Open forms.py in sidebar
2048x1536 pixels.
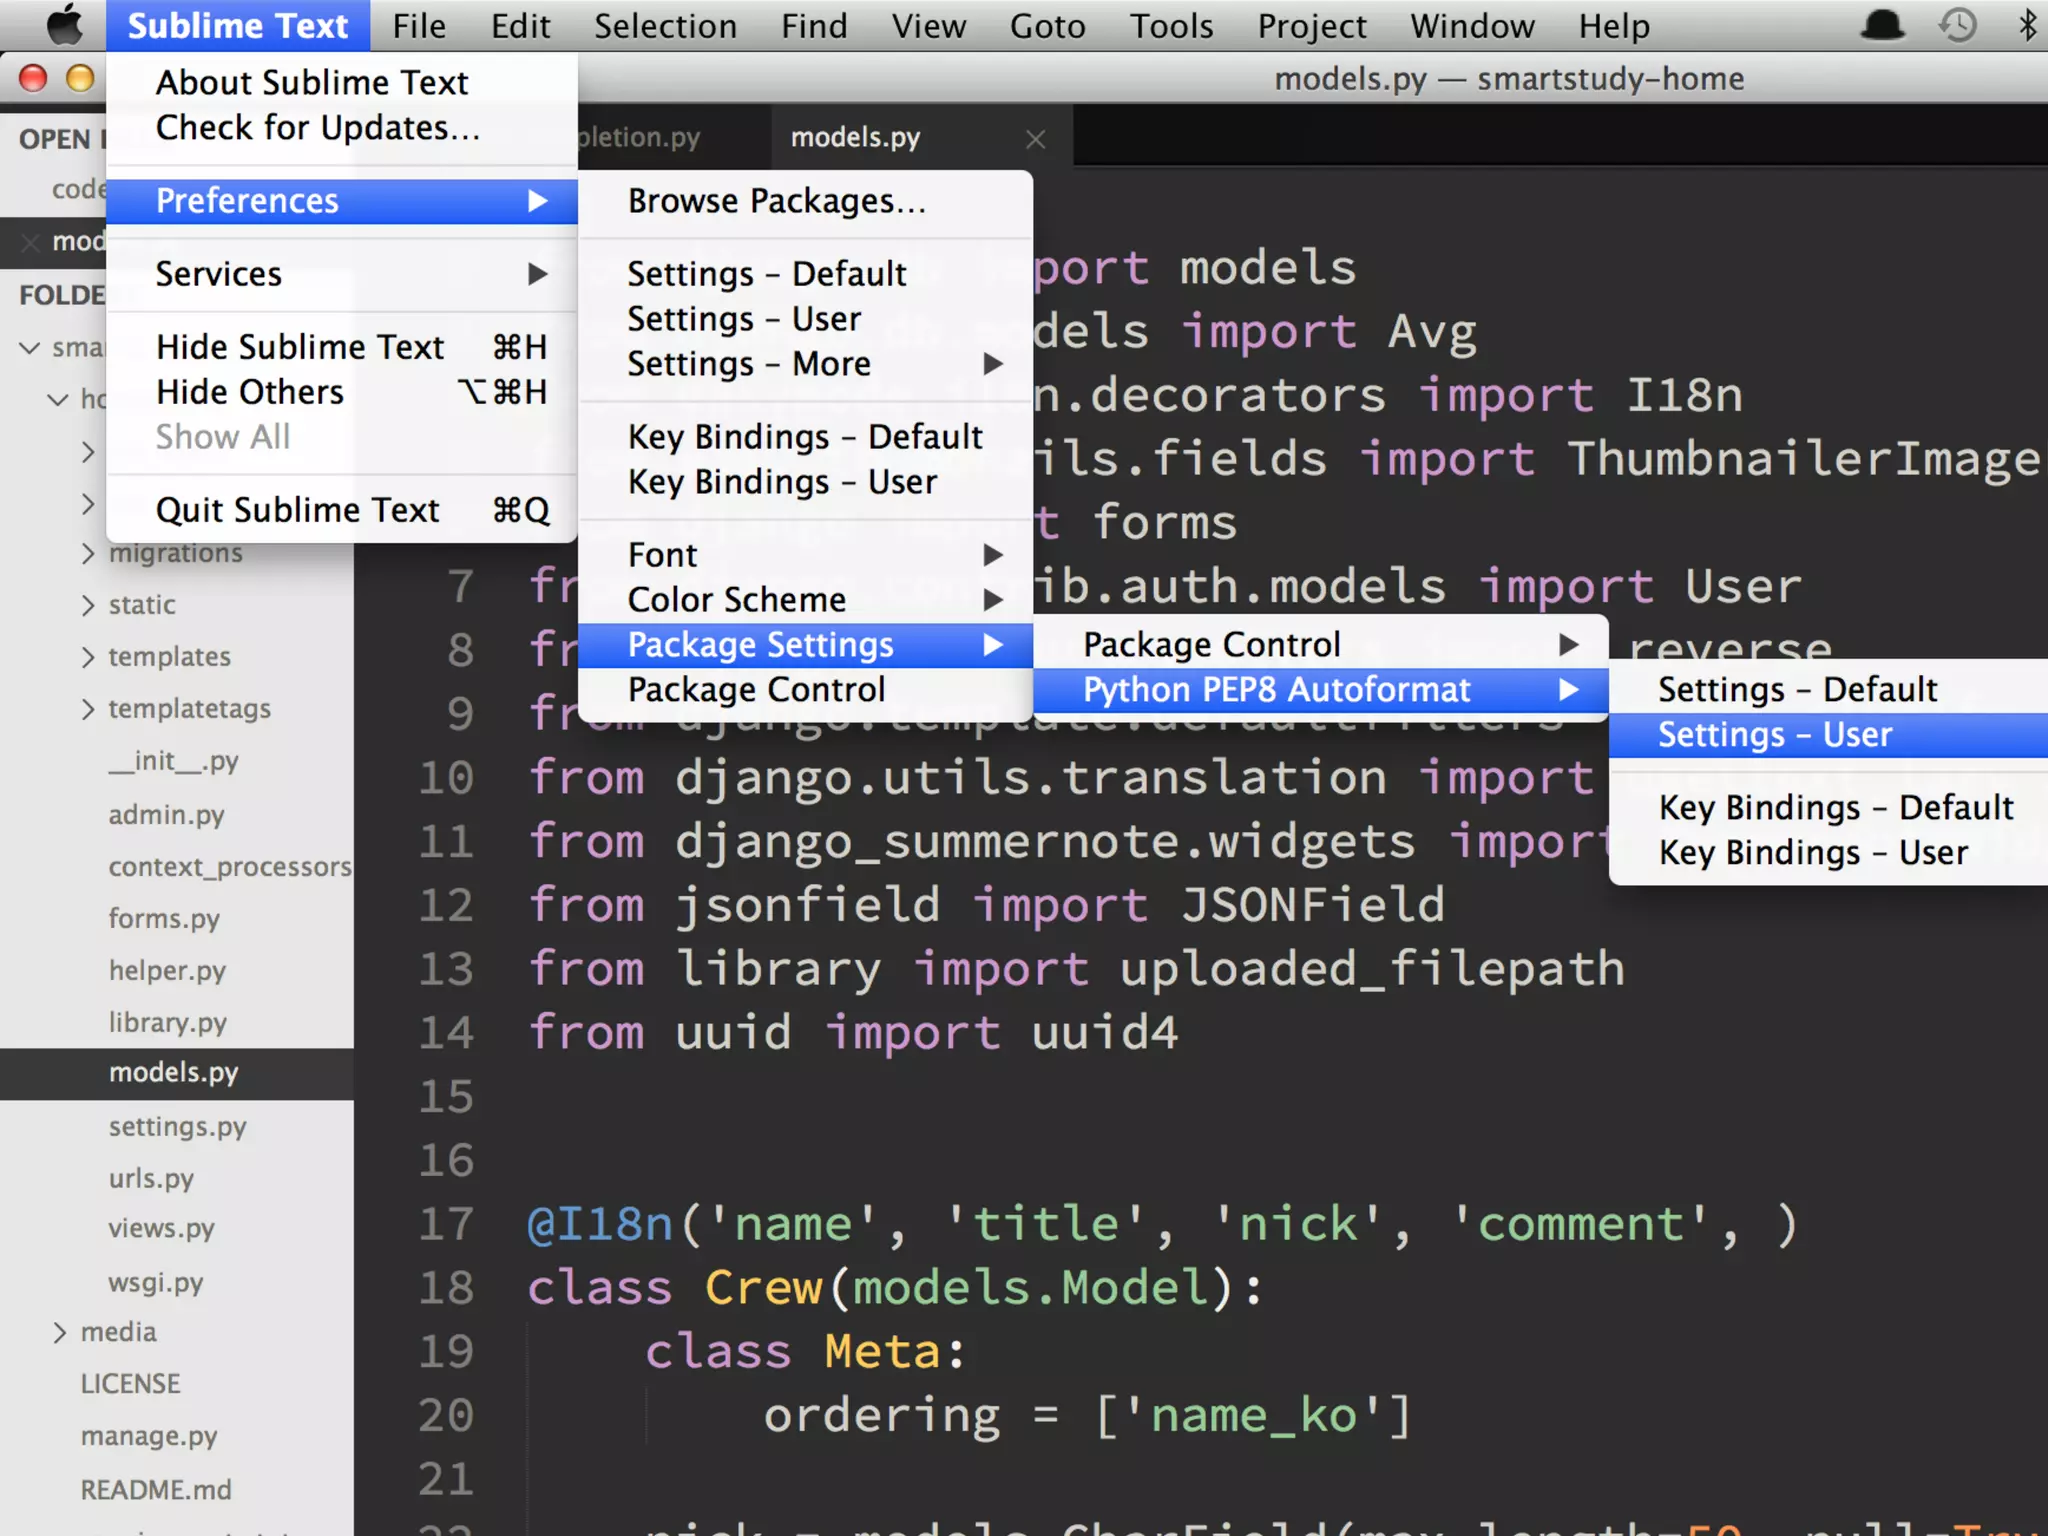164,919
